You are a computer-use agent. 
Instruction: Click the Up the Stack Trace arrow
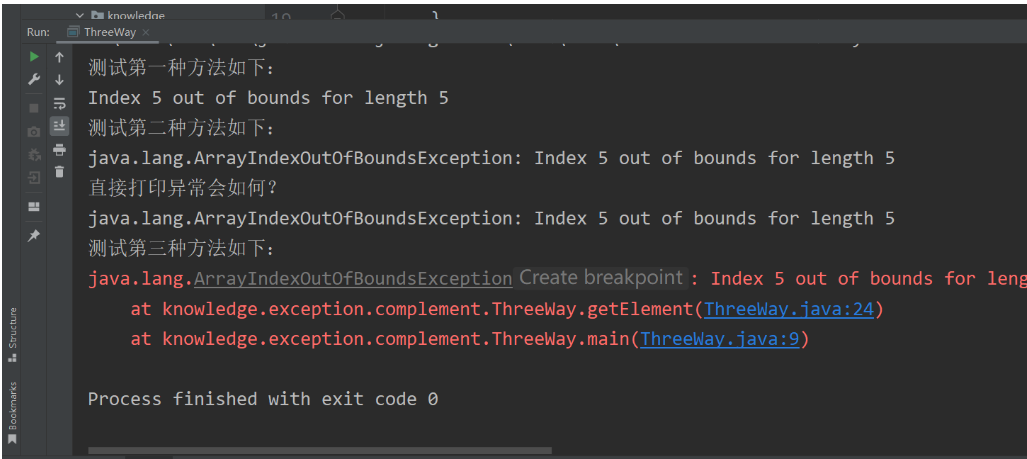click(60, 58)
